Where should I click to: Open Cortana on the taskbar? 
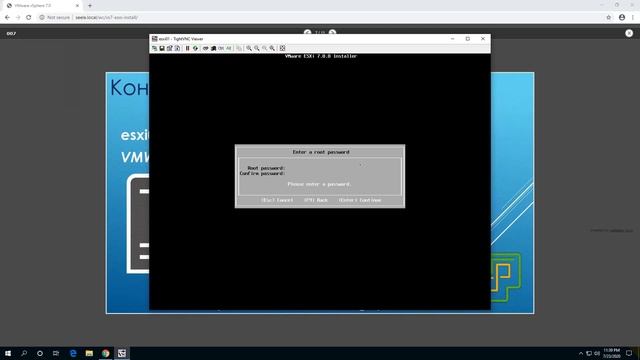(x=40, y=353)
